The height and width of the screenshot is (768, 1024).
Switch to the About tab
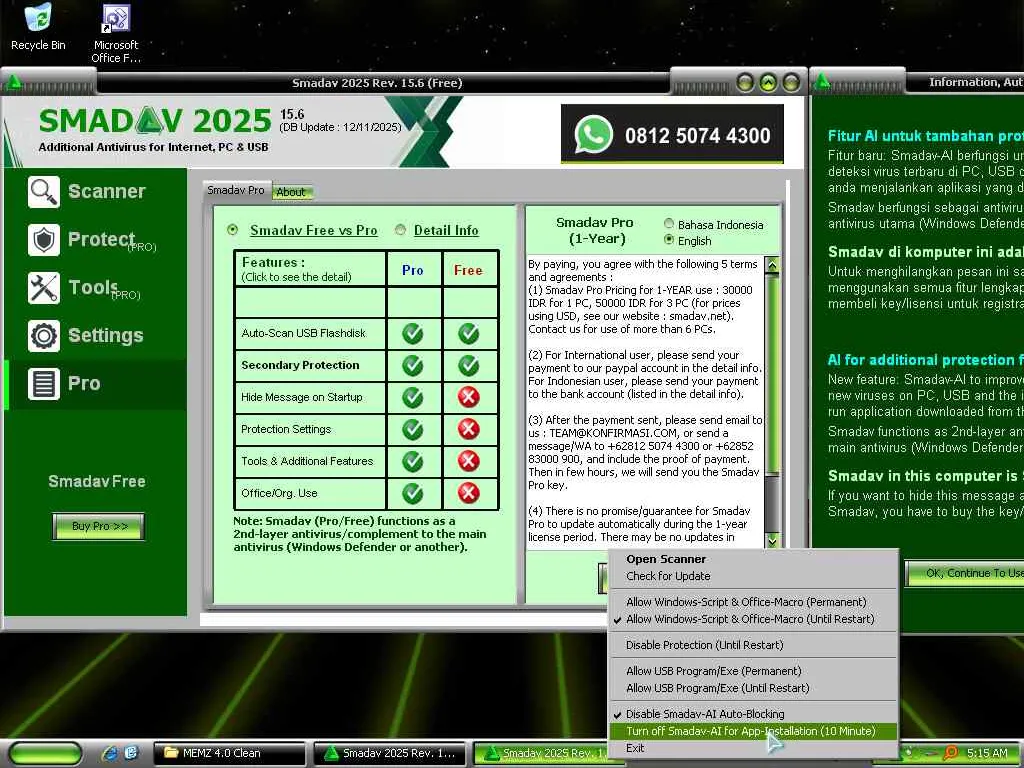click(291, 192)
